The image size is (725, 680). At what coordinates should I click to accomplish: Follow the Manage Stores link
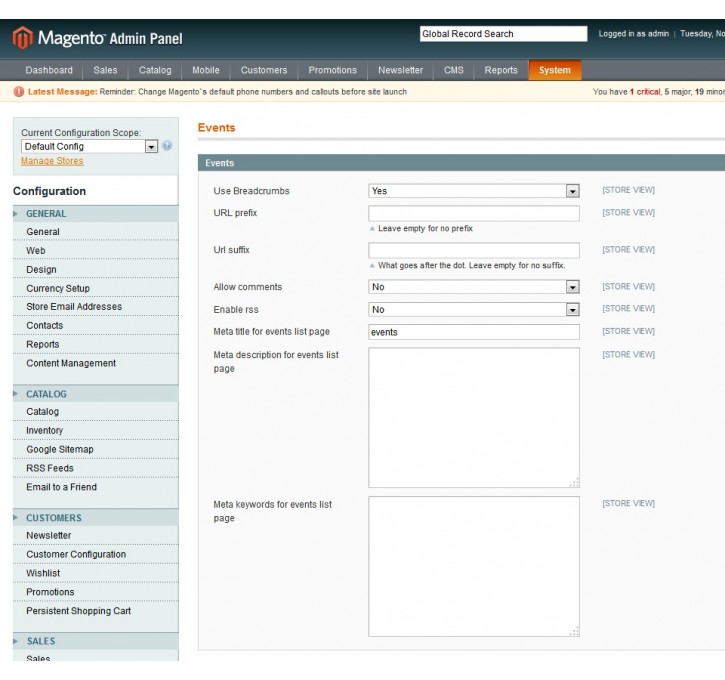52,161
